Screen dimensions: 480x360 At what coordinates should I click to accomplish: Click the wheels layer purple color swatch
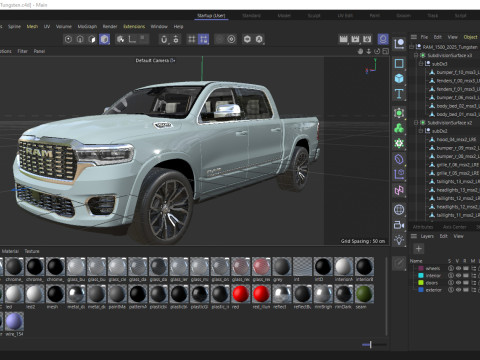point(421,268)
